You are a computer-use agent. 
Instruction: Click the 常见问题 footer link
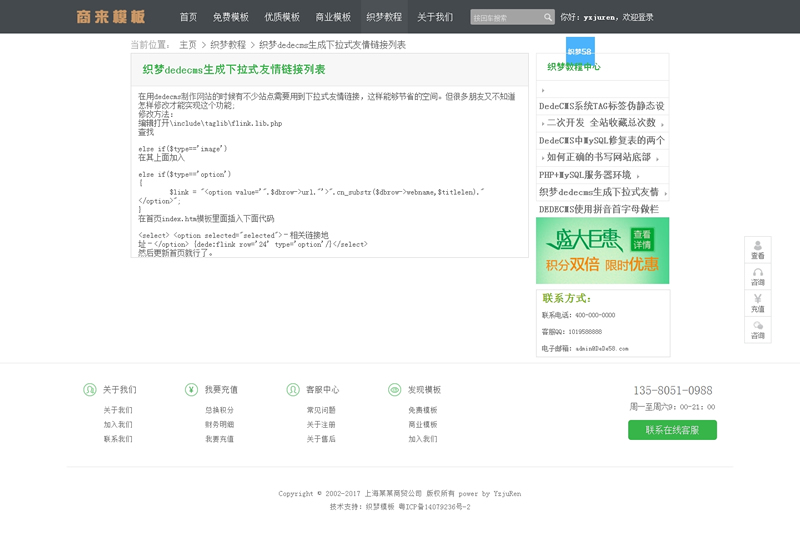[321, 410]
